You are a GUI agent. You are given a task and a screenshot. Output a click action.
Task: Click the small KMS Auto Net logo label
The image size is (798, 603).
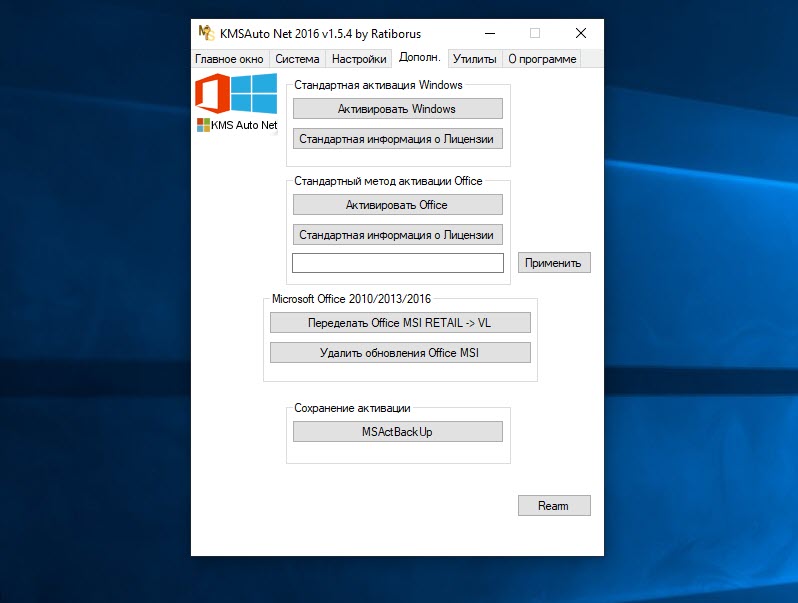[x=237, y=125]
